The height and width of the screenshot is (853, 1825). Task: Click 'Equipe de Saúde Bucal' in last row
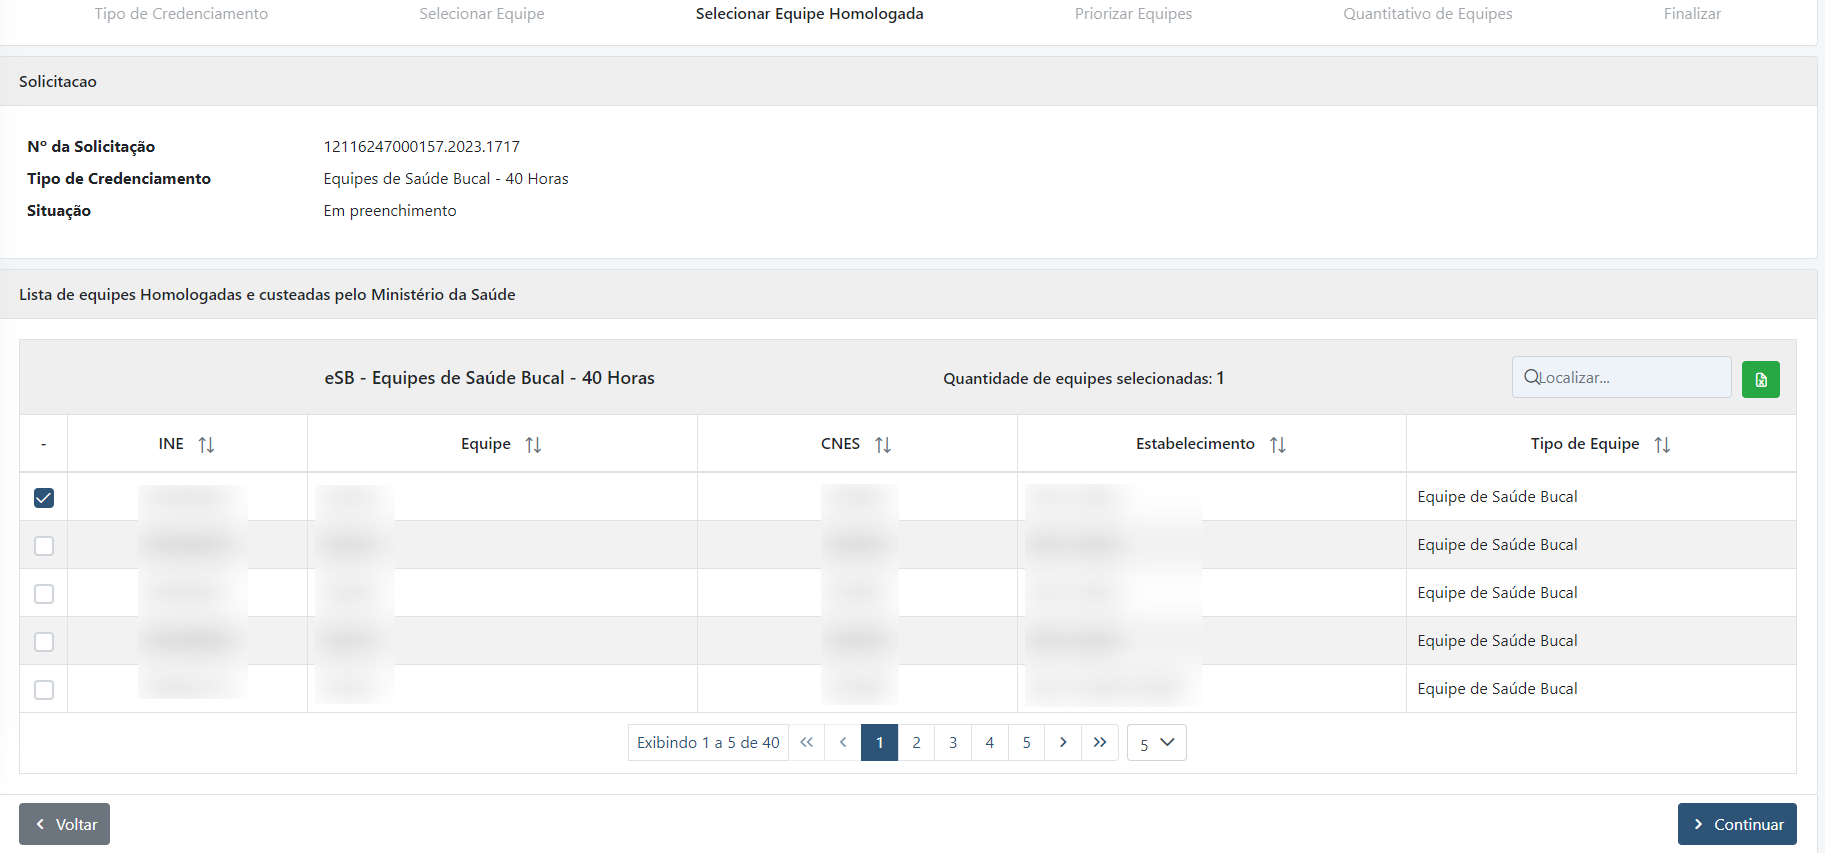point(1497,688)
